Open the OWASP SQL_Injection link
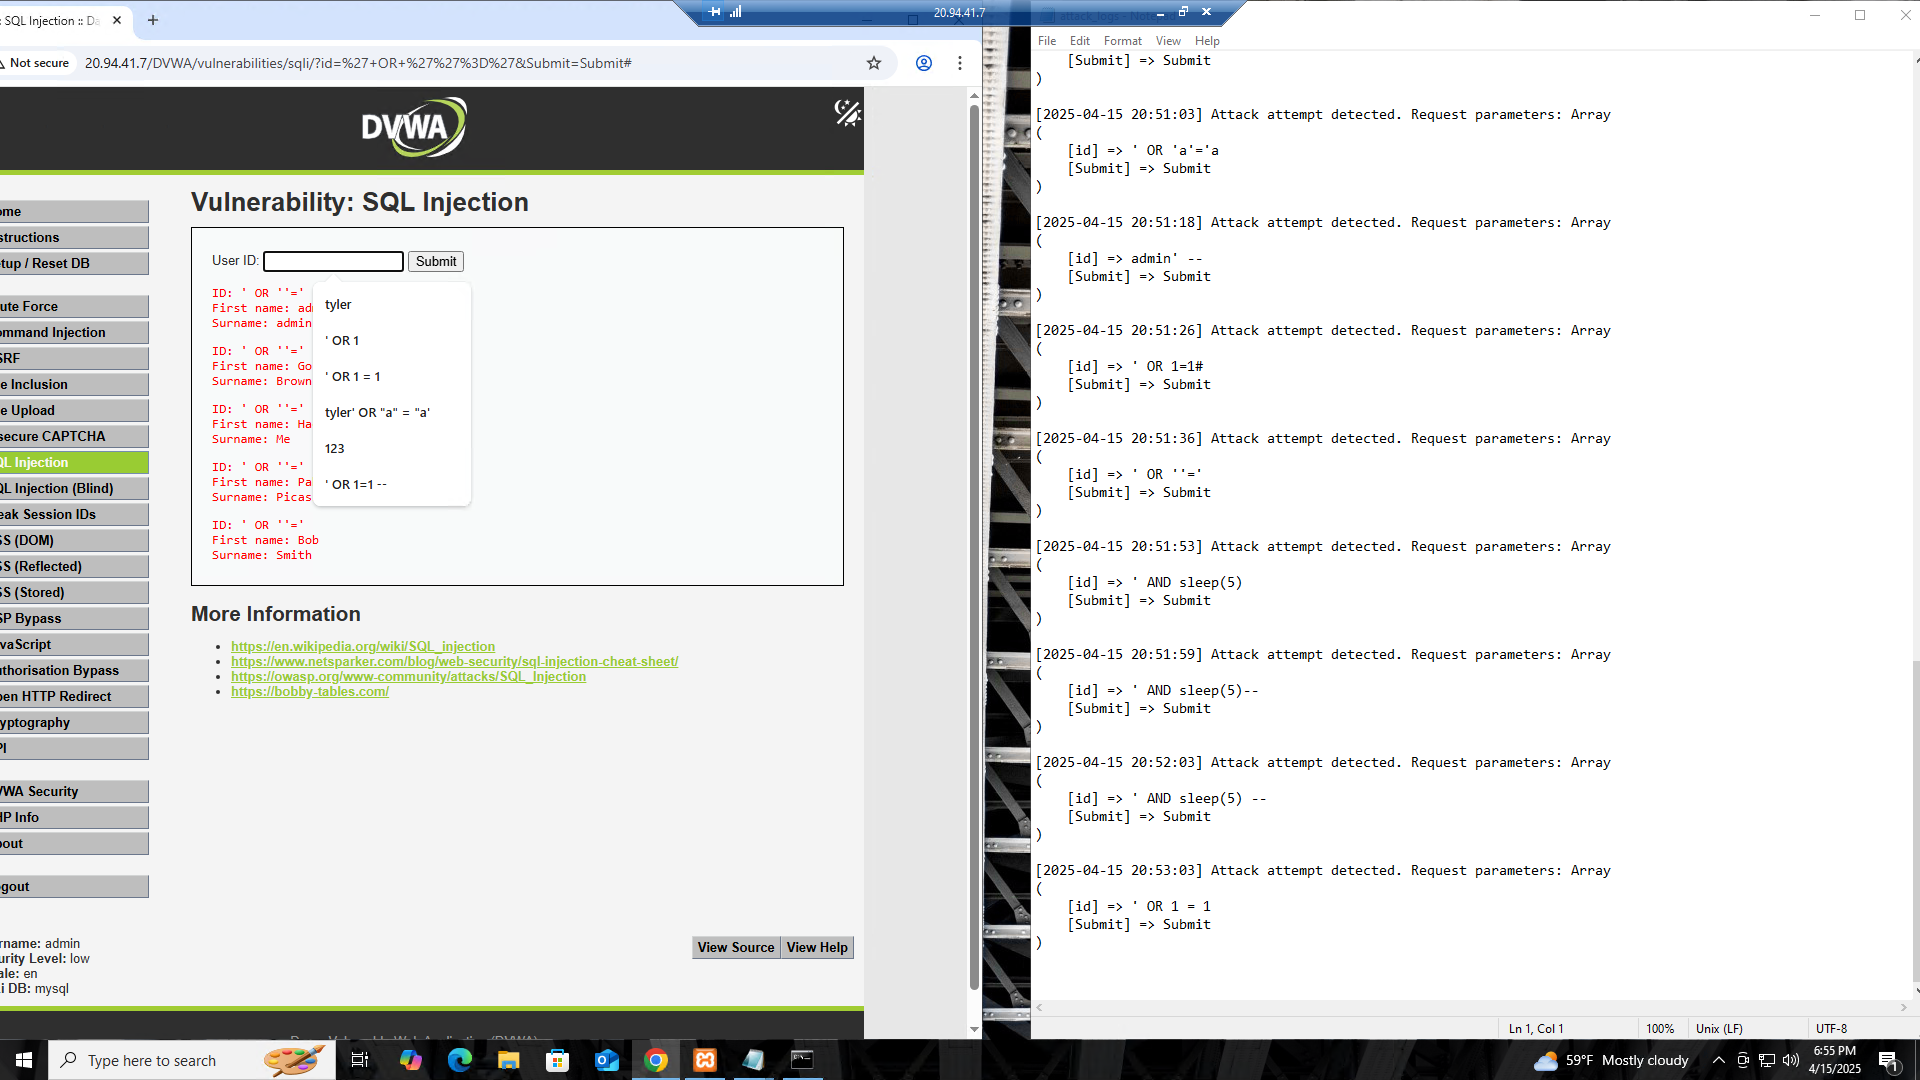 click(408, 677)
